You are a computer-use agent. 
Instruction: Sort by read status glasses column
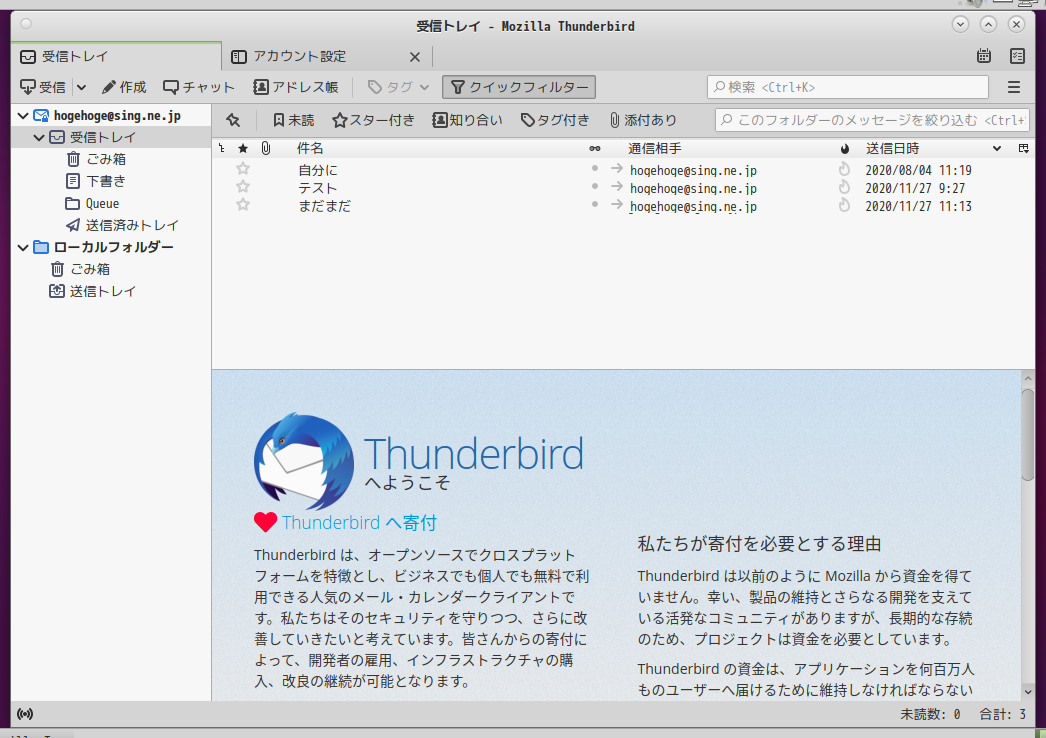click(x=594, y=148)
